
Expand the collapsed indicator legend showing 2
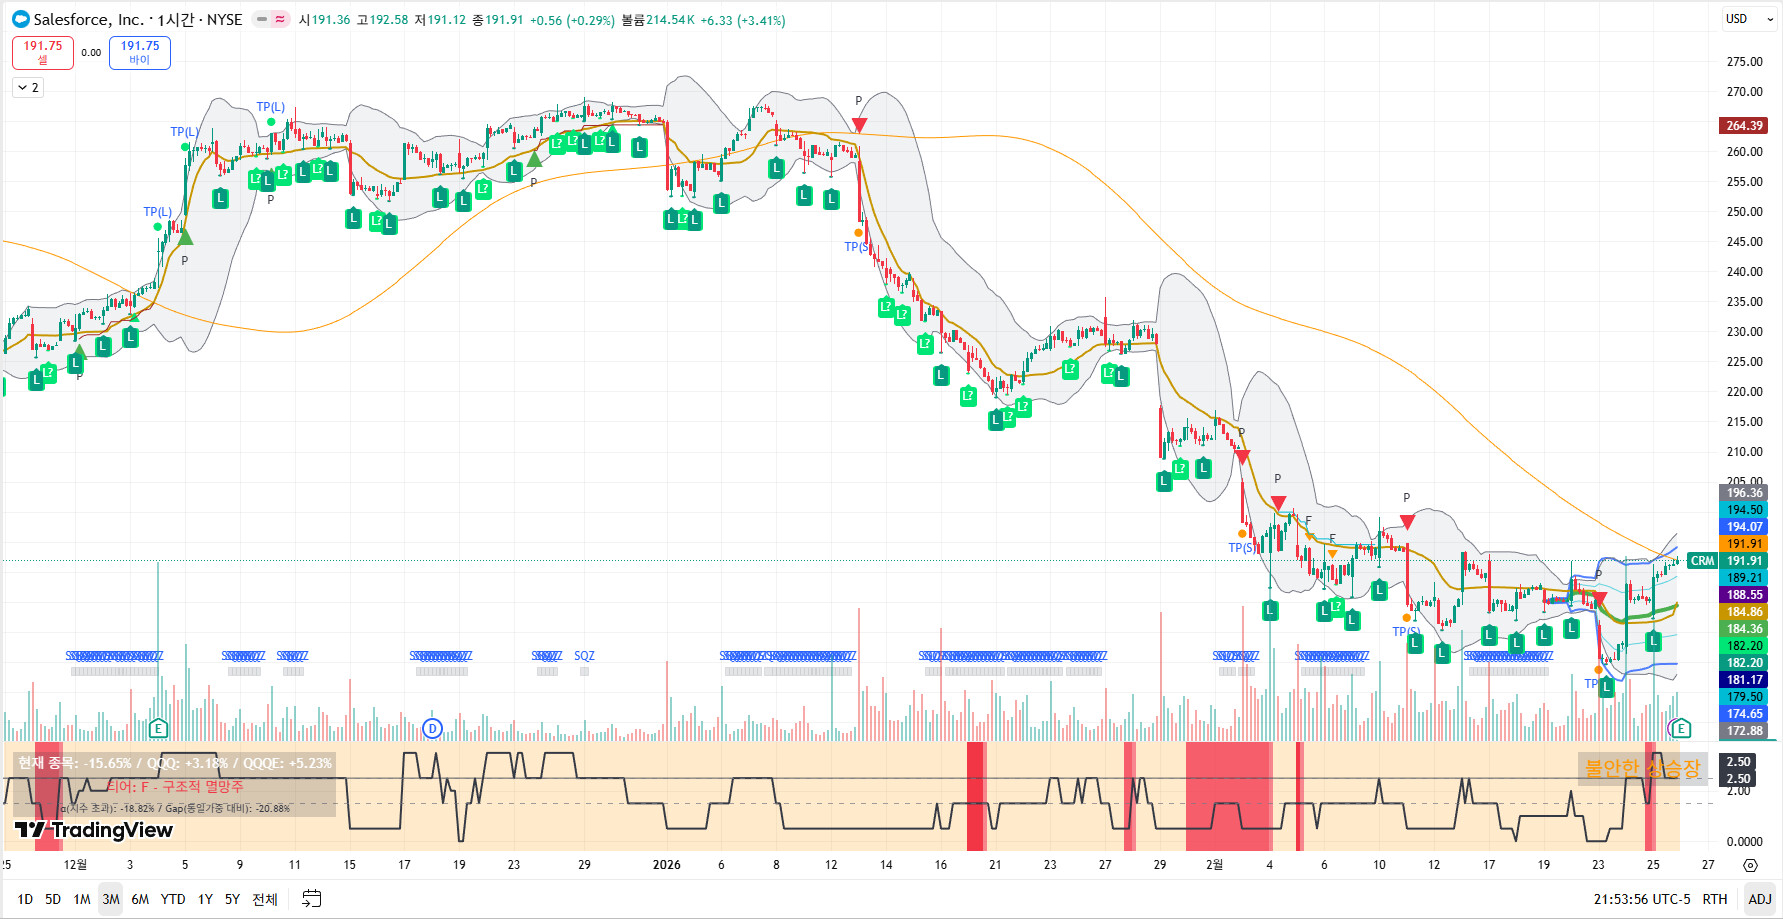click(x=28, y=88)
